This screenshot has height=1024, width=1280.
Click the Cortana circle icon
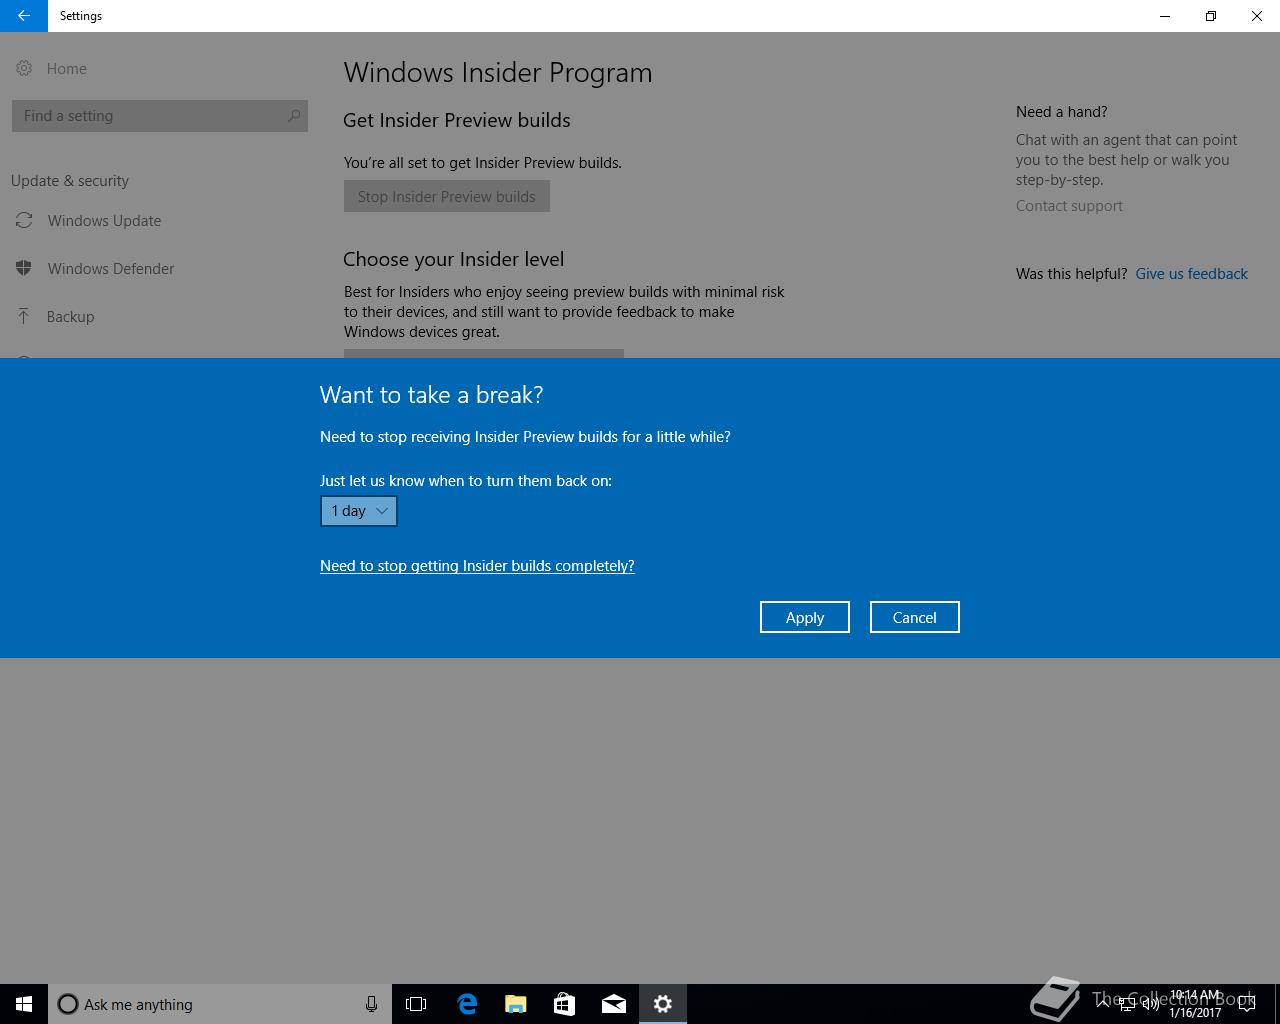[68, 1004]
